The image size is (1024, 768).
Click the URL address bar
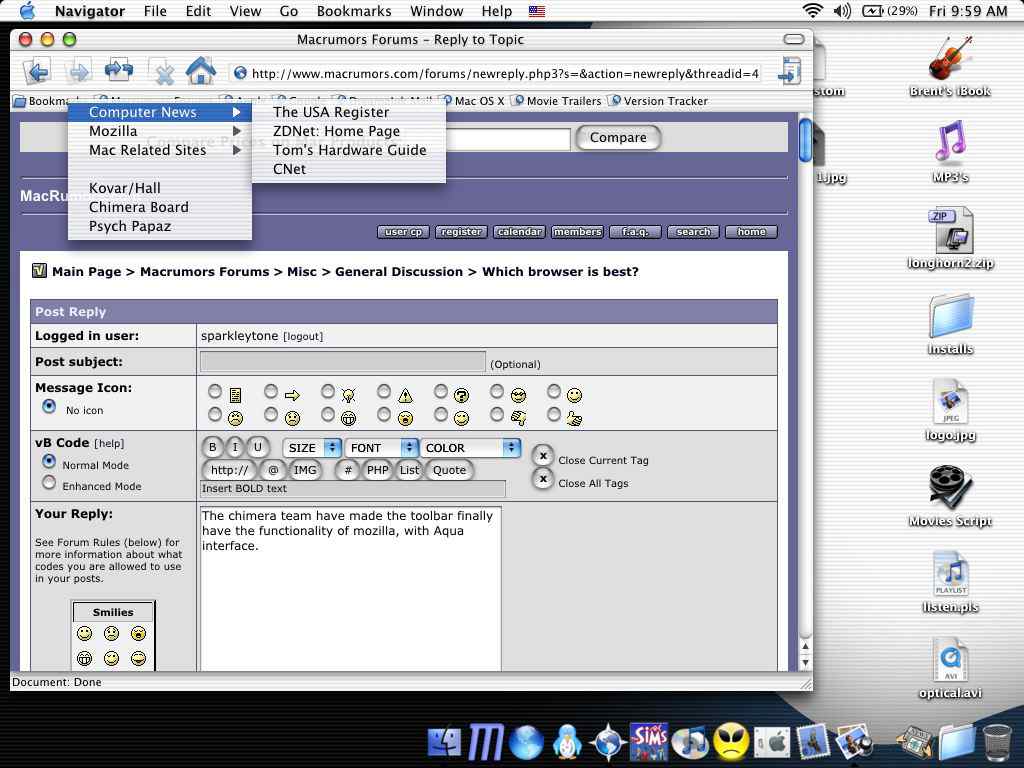point(498,73)
